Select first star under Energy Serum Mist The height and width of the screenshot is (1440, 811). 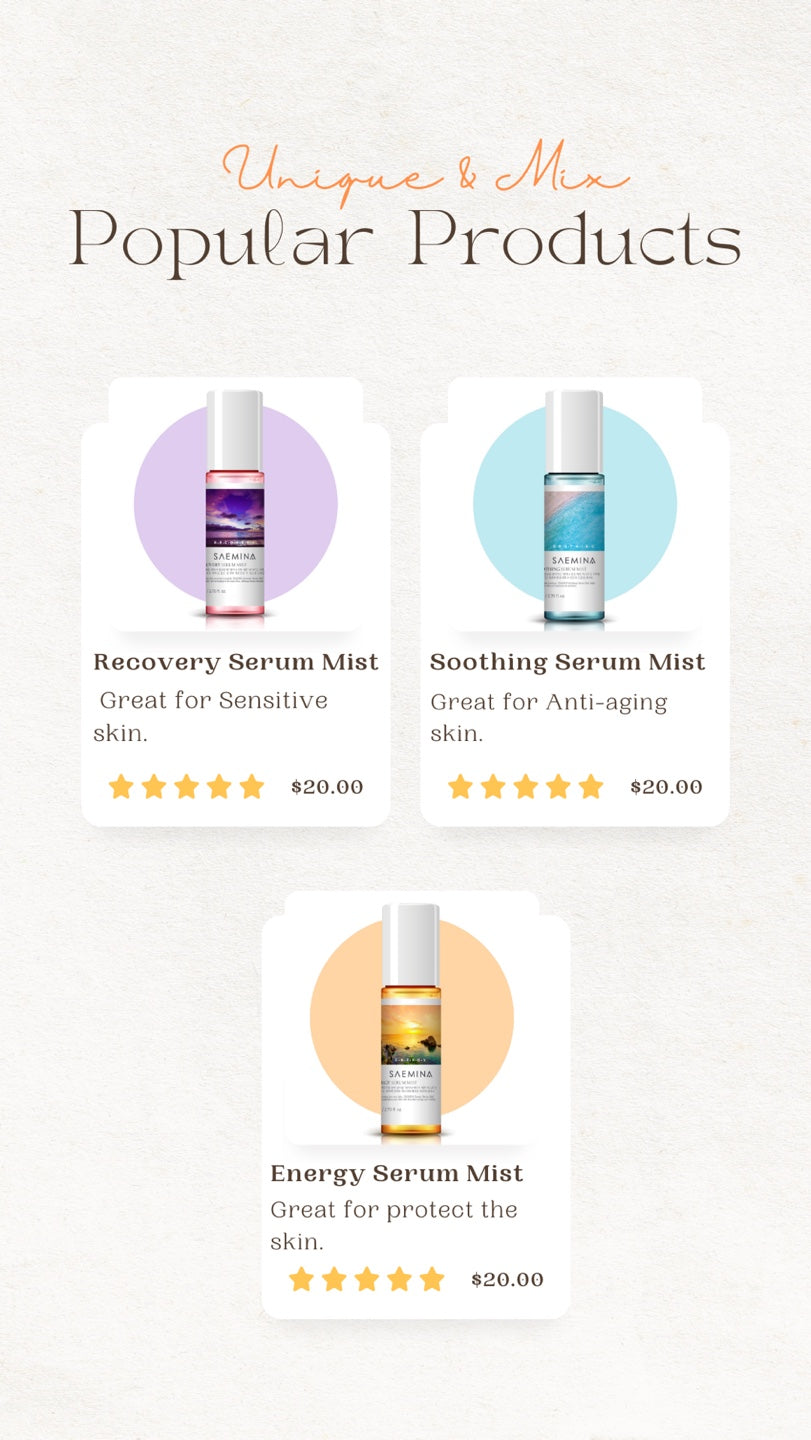[x=301, y=1279]
